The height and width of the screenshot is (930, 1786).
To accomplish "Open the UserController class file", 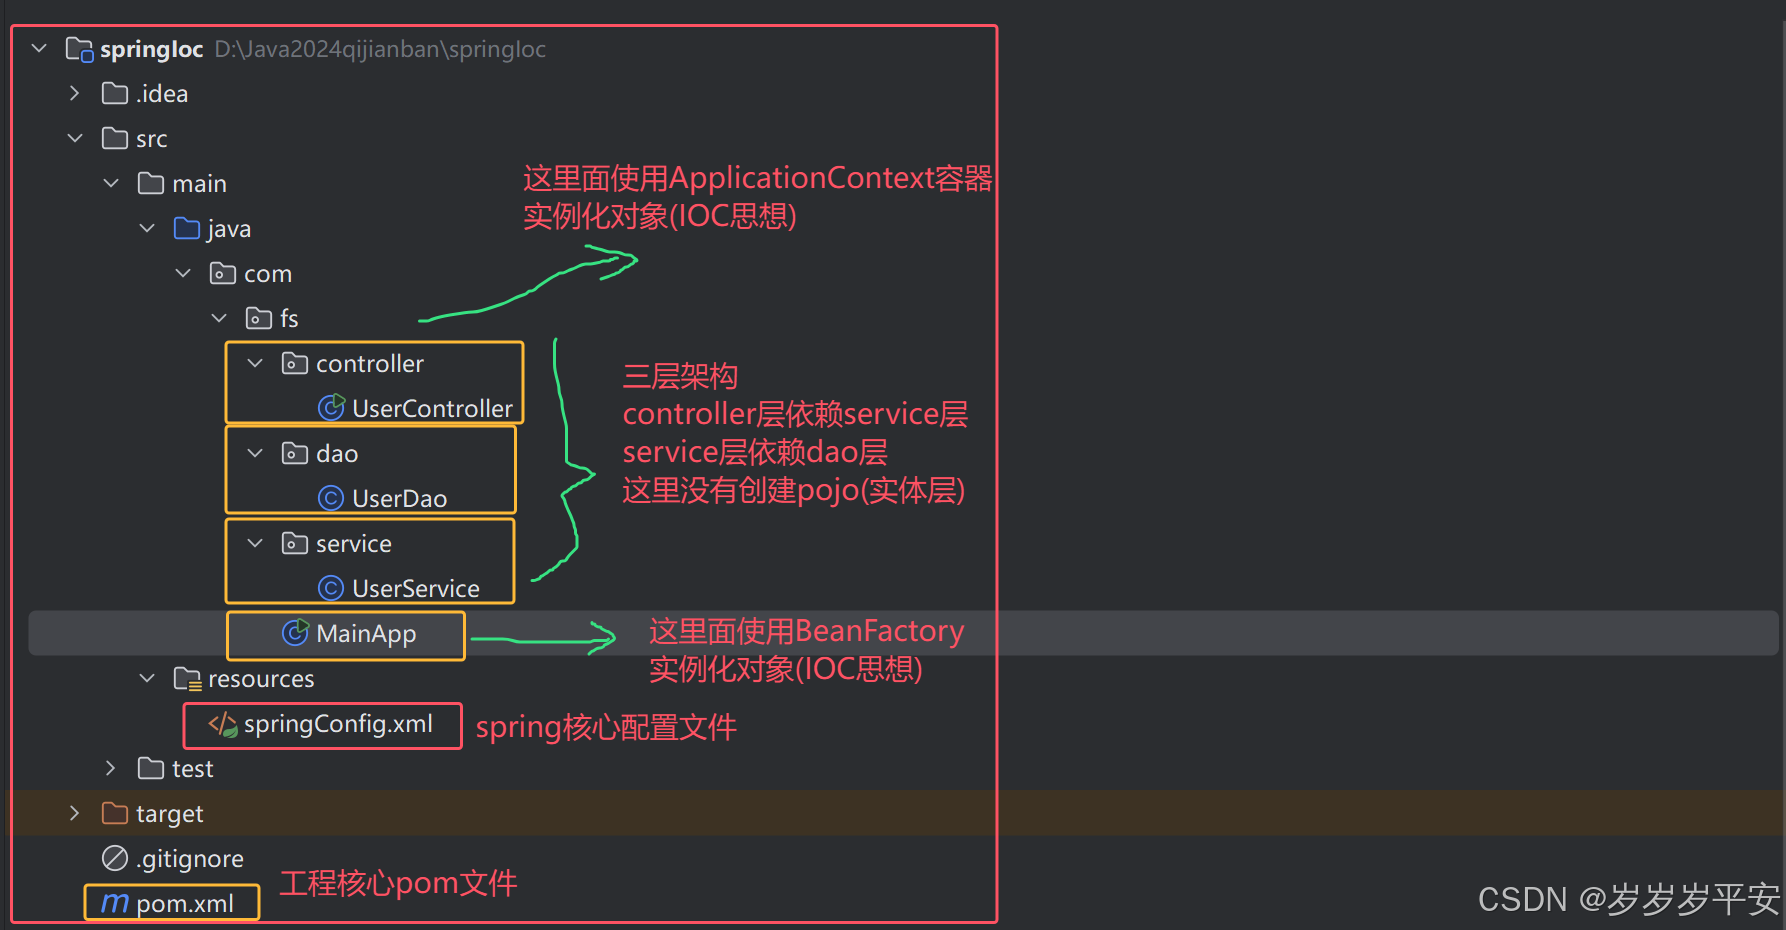I will pos(432,408).
